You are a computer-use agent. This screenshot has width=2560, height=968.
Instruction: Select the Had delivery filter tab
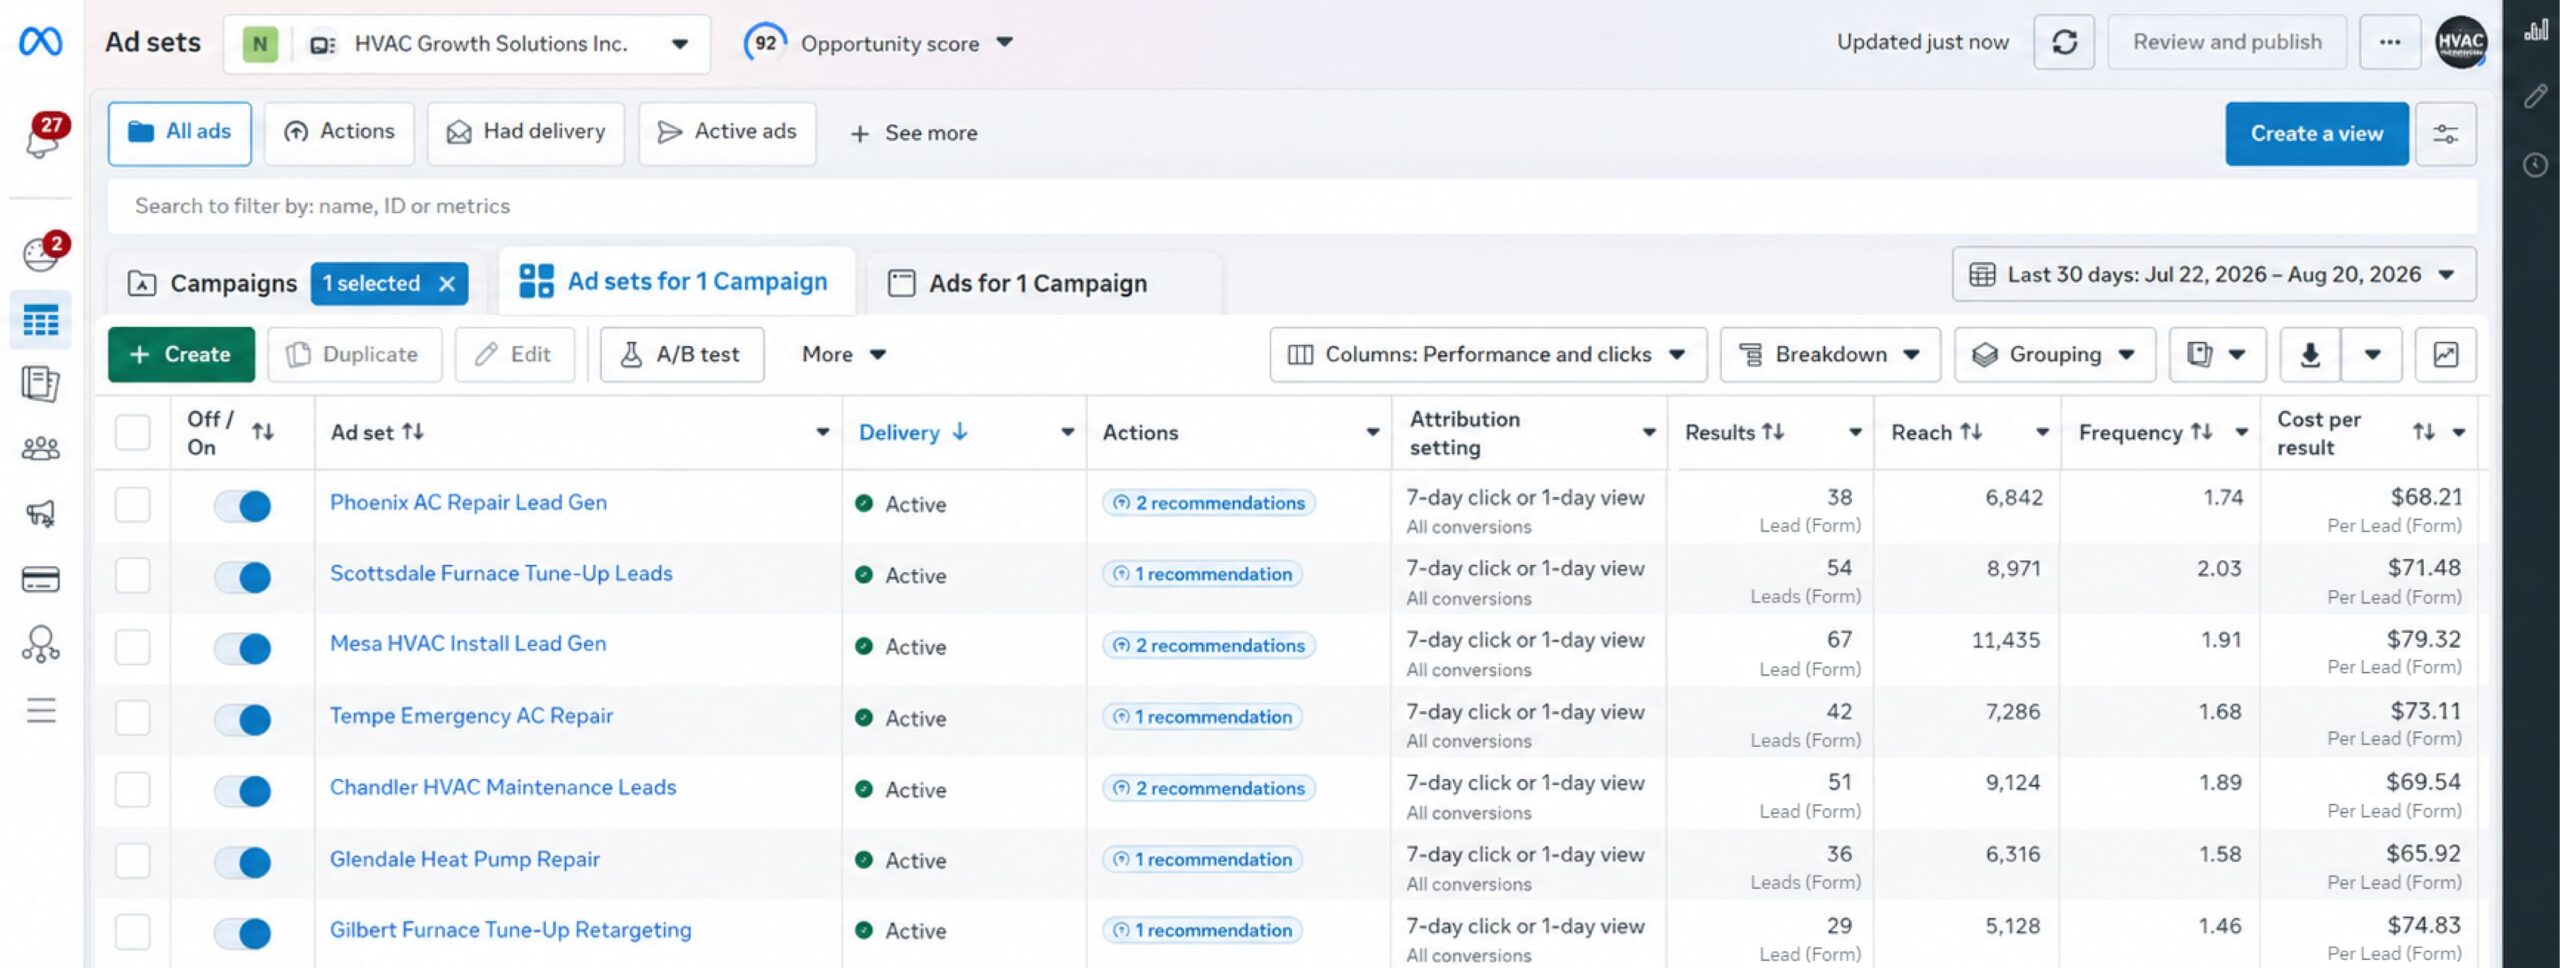[x=526, y=132]
